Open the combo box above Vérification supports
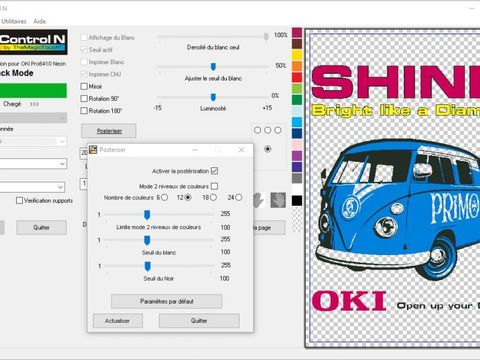Viewport: 480px width, 360px height. click(33, 187)
